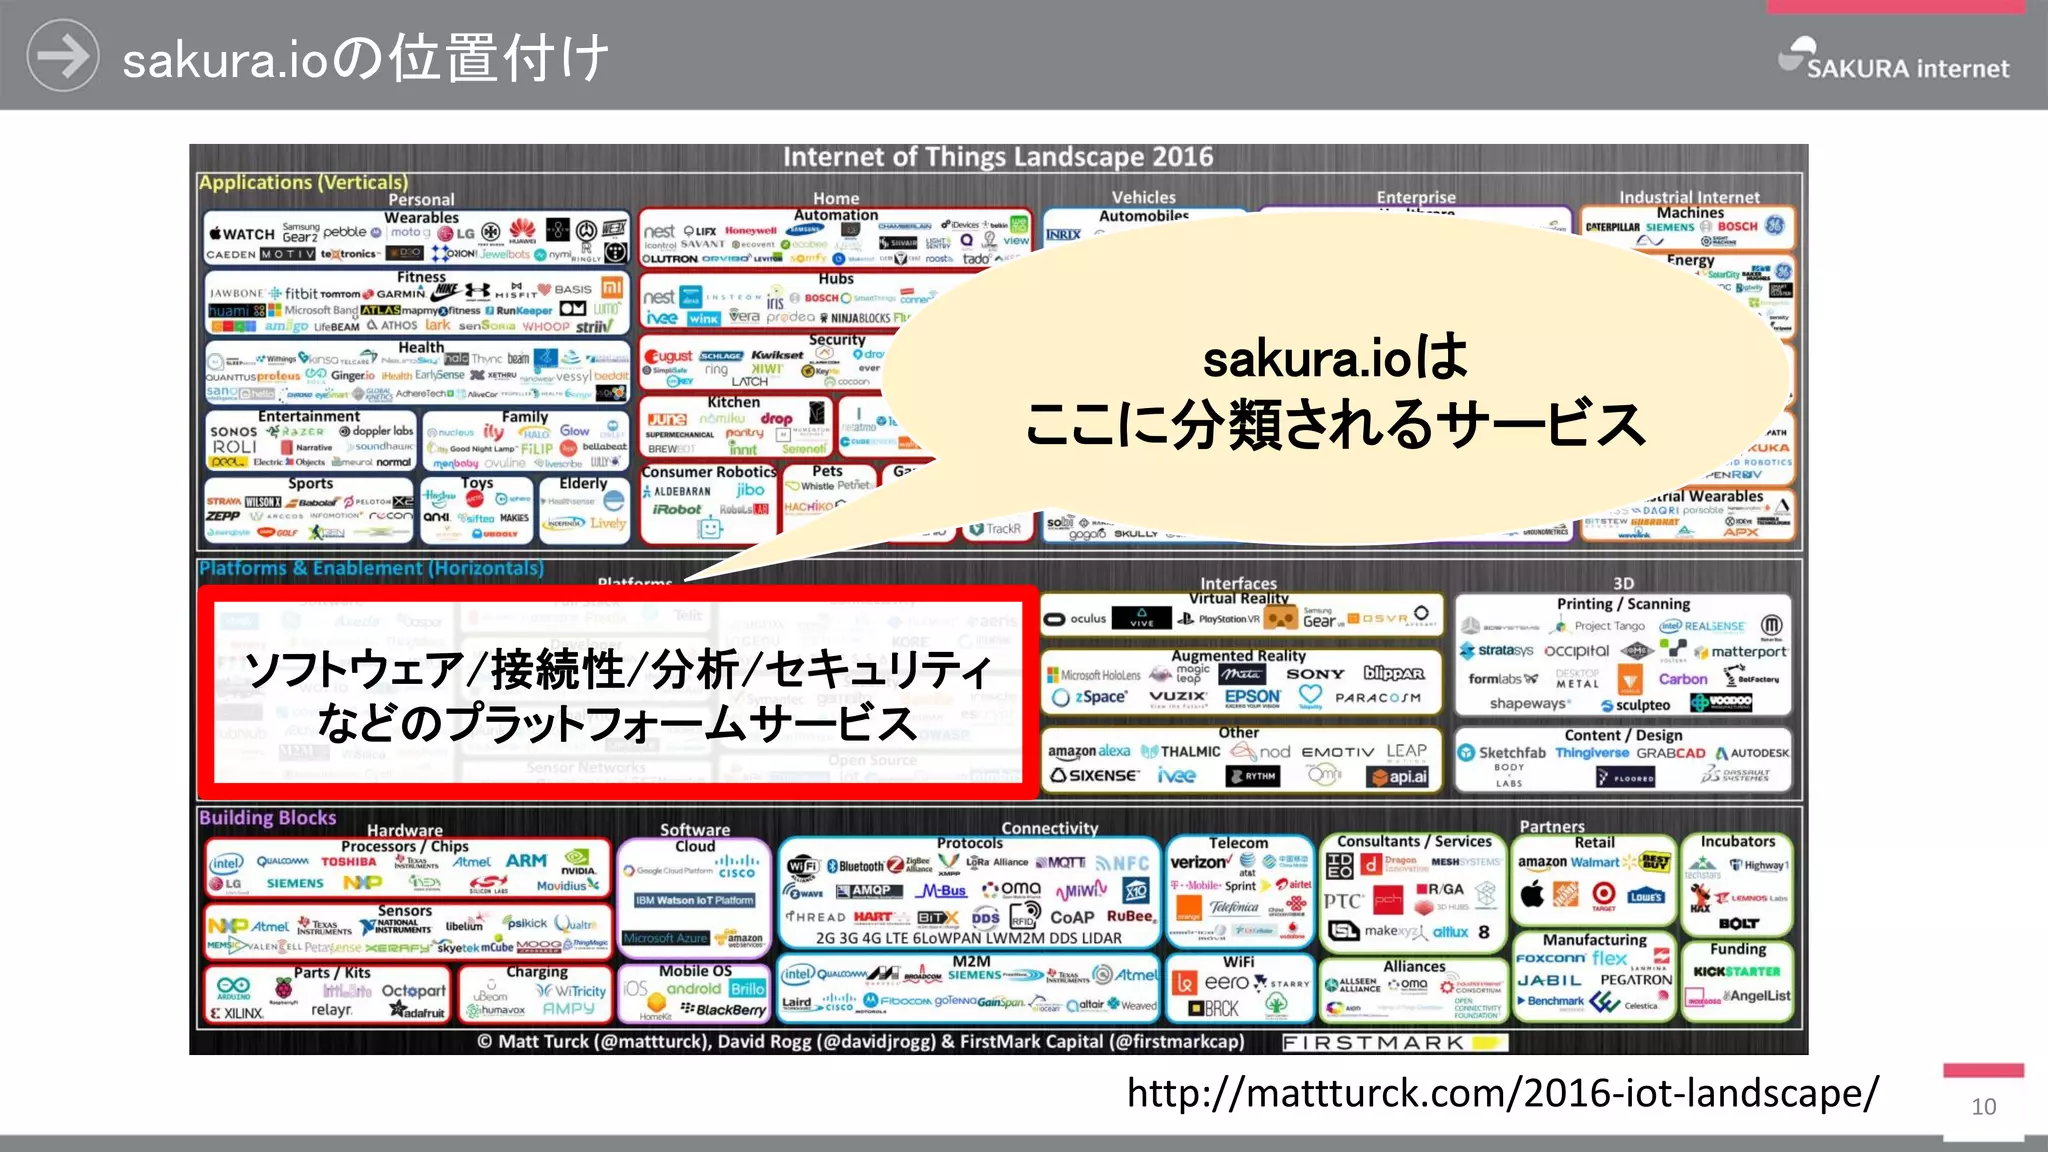Image resolution: width=2048 pixels, height=1152 pixels.
Task: Open the mattturck.com 2016-iot-landscape URL
Action: point(1503,1092)
